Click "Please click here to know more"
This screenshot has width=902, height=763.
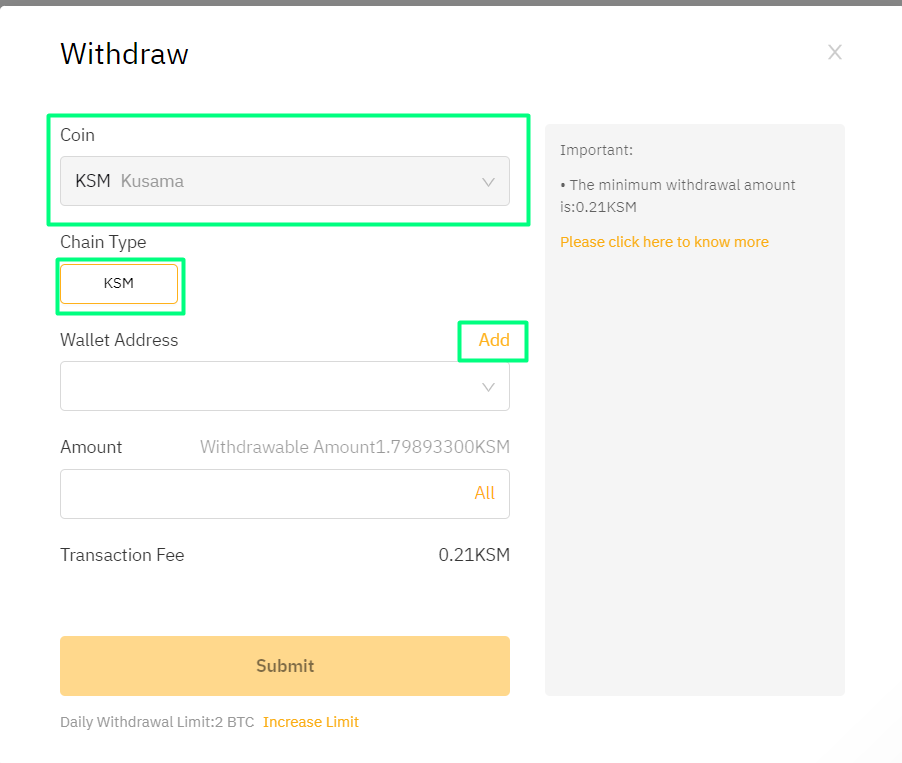[664, 242]
